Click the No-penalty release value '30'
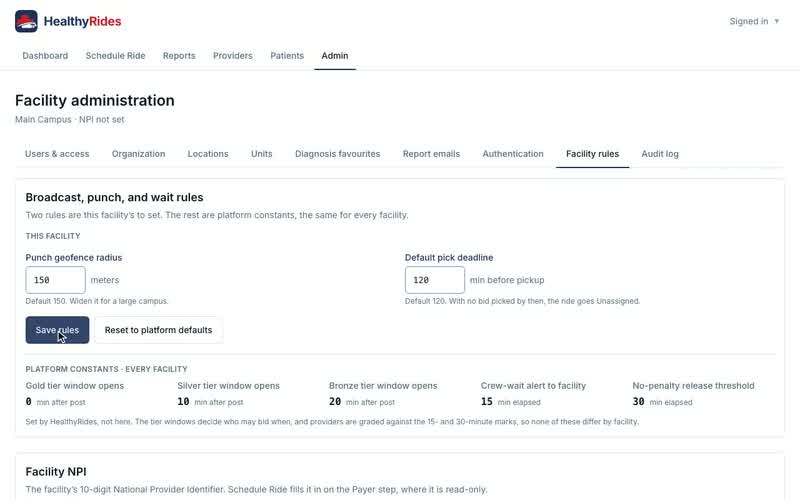The height and width of the screenshot is (500, 800). pyautogui.click(x=638, y=402)
